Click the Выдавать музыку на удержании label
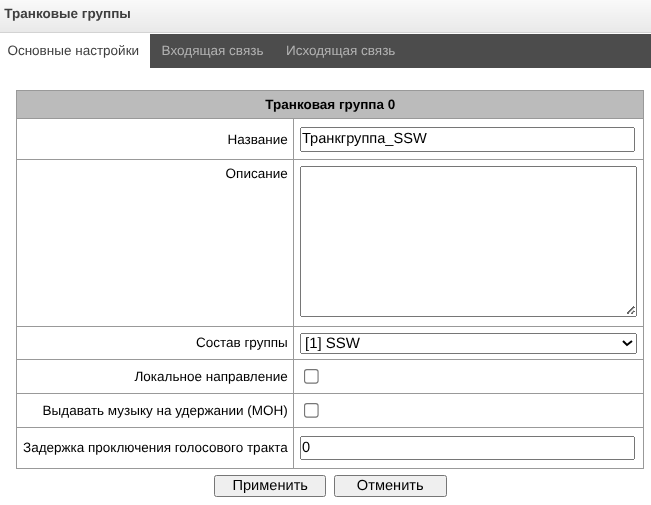This screenshot has height=505, width=651. pos(165,410)
